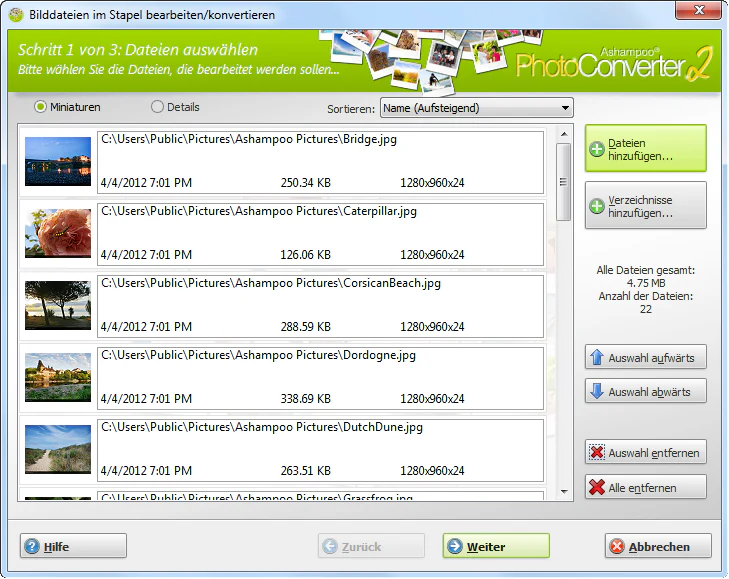Click the blue up arrow icon for Auswahl aufwärts

[596, 357]
